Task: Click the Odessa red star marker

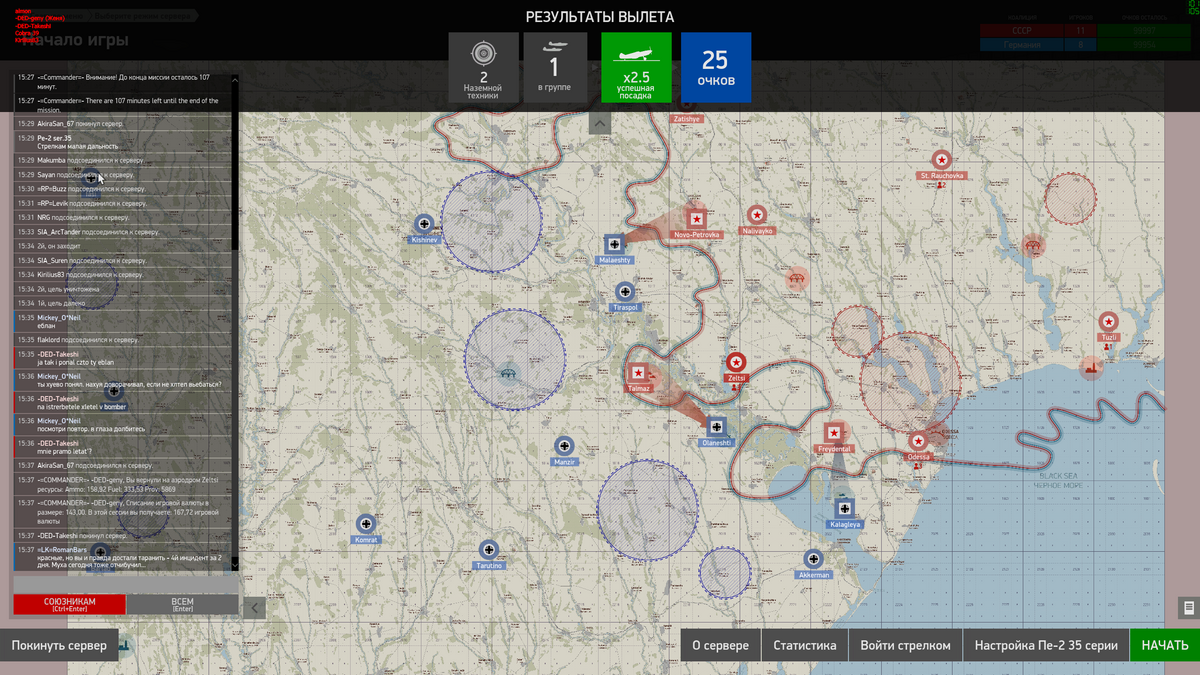Action: (x=918, y=441)
